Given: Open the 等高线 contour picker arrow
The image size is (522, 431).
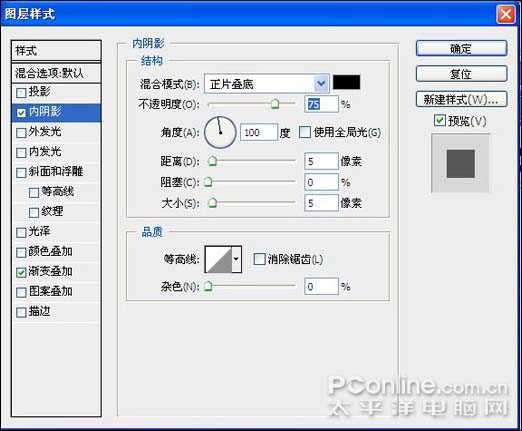Looking at the screenshot, I should (x=236, y=259).
